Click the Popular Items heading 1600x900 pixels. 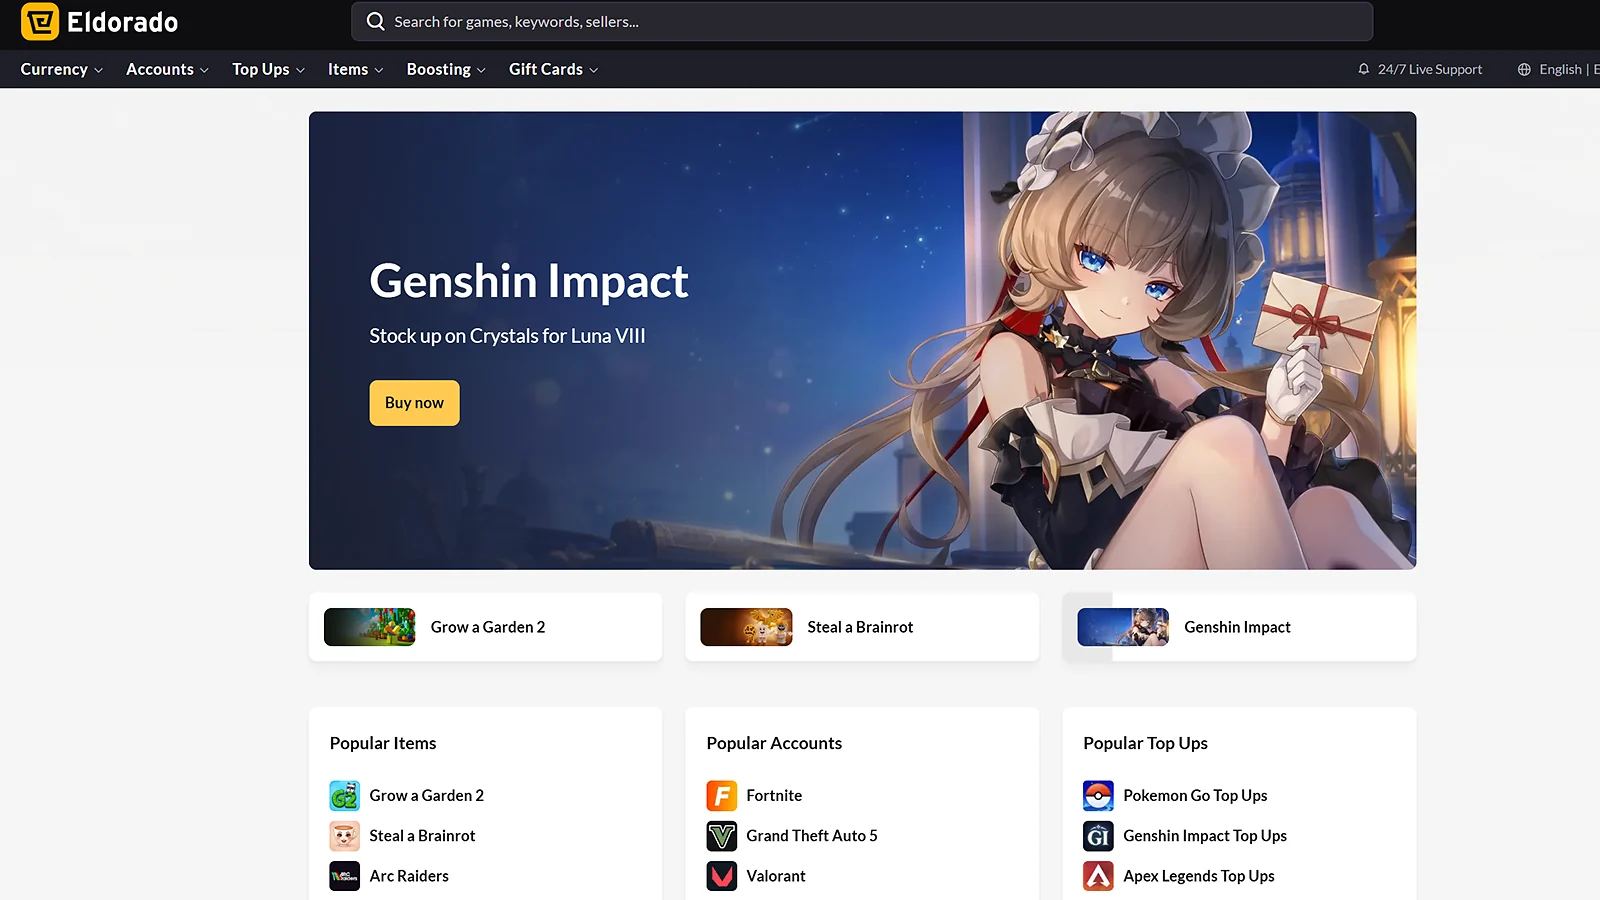pyautogui.click(x=383, y=743)
